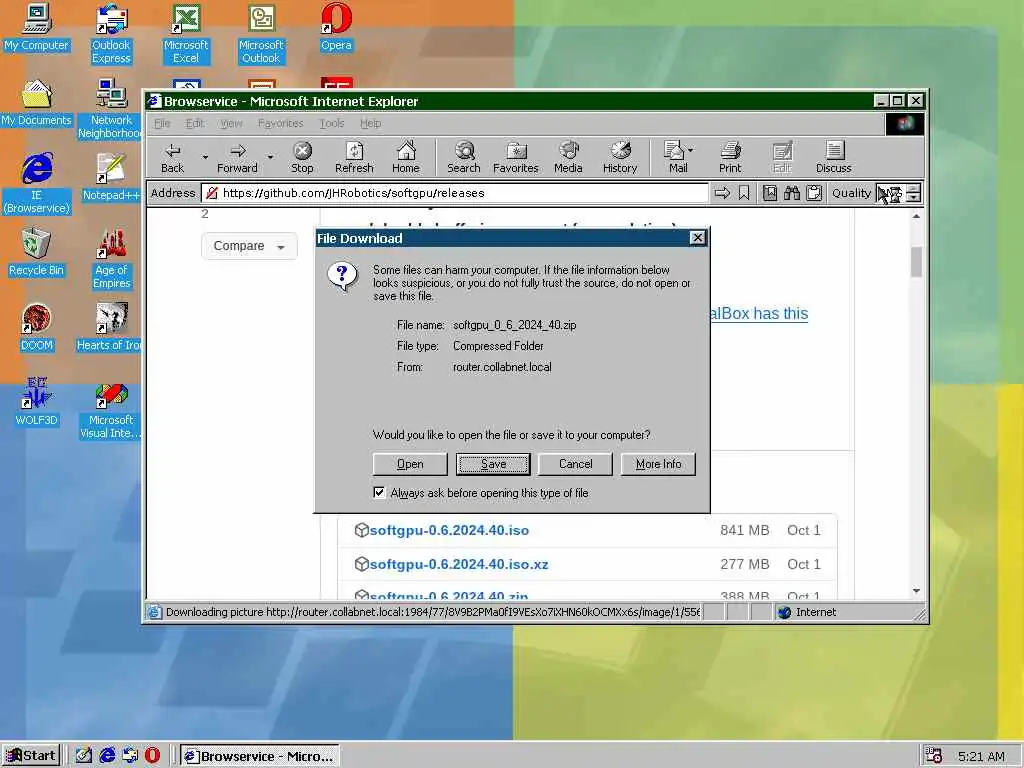Click the bookmark ribbon icon
Screen dimensions: 1024x768
tap(744, 193)
